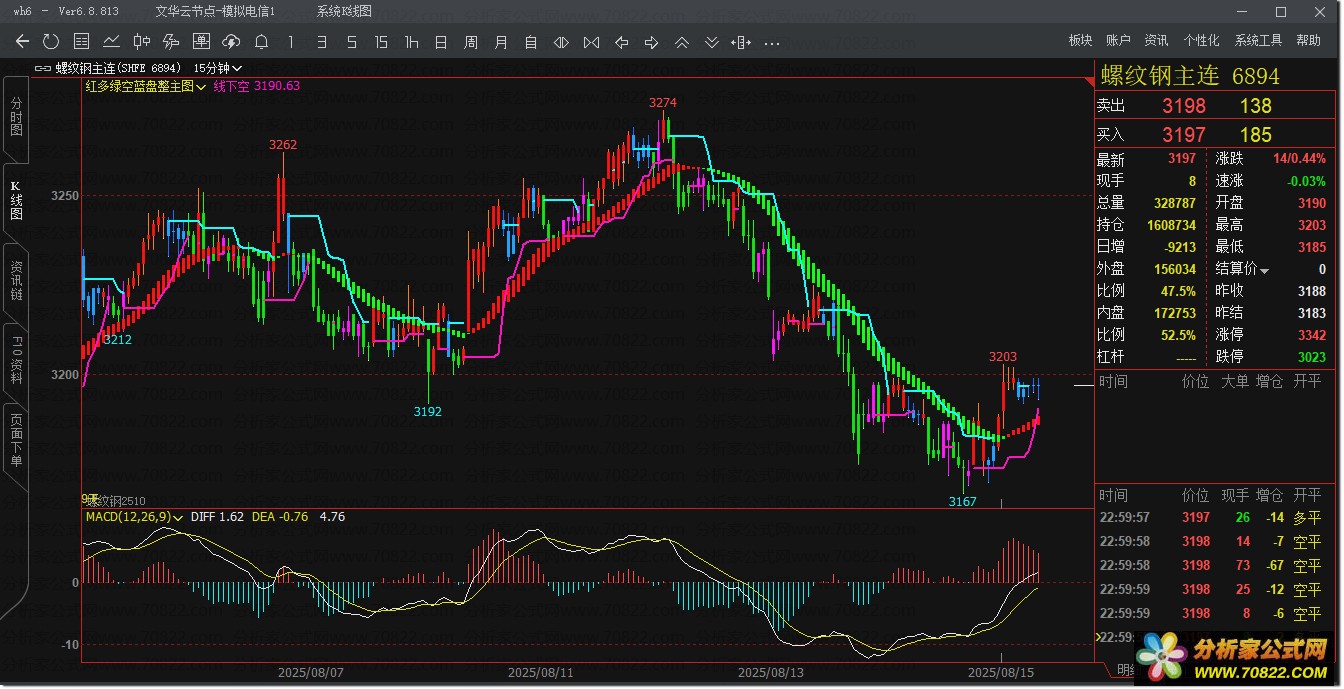Screen dimensions: 1344x689
Task: Click the 买入 price 3197
Action: point(1184,135)
